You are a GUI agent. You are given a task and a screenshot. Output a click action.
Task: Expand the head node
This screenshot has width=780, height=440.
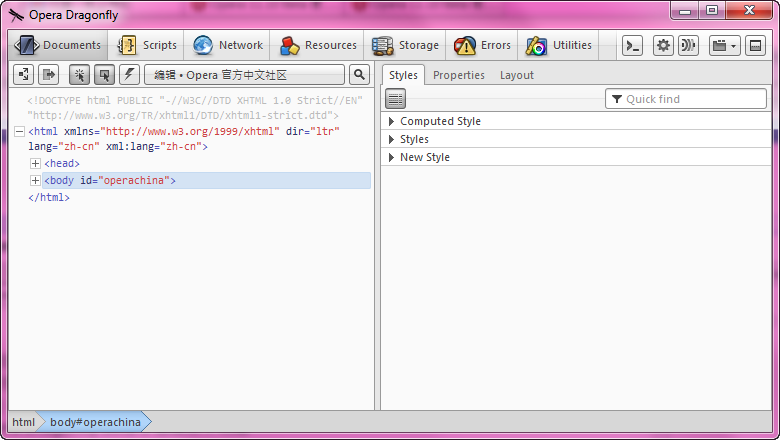(x=35, y=164)
